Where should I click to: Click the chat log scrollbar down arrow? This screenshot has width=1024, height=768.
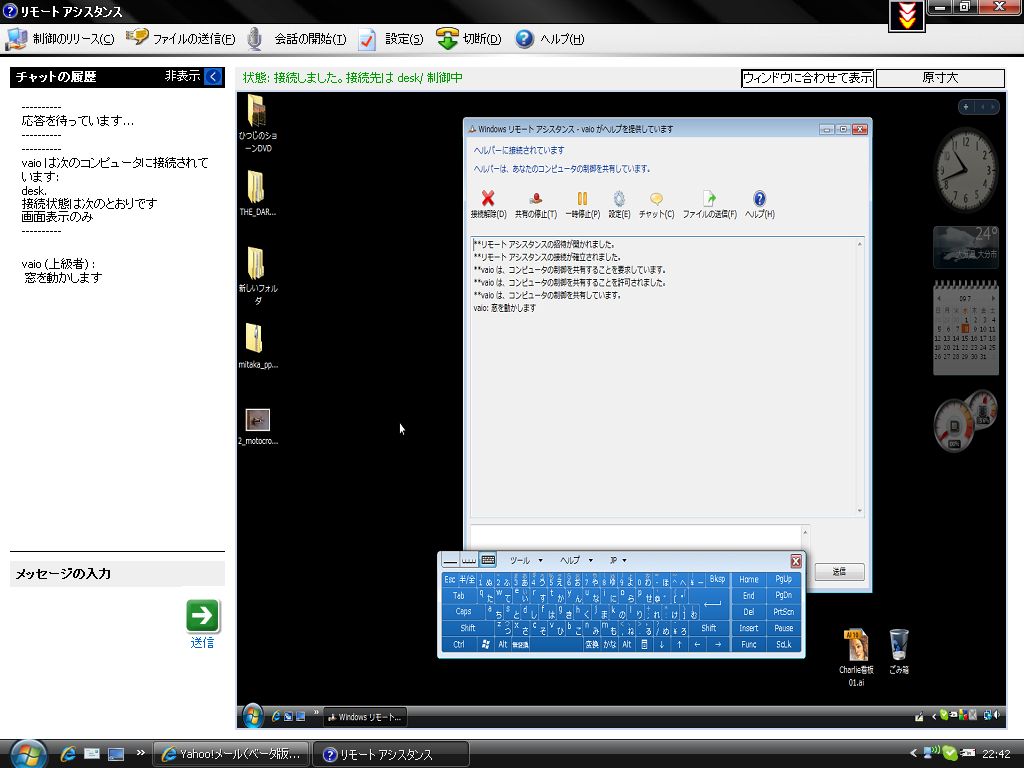pos(859,511)
